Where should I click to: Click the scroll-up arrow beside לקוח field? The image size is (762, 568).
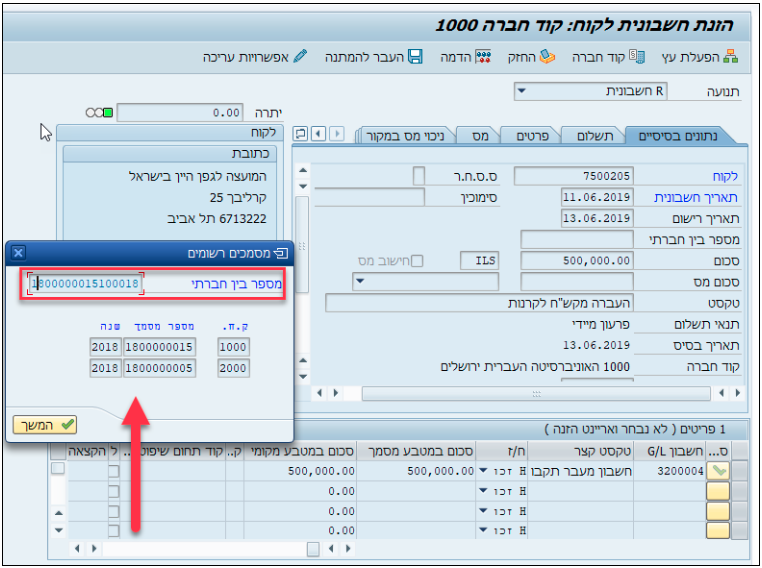303,171
